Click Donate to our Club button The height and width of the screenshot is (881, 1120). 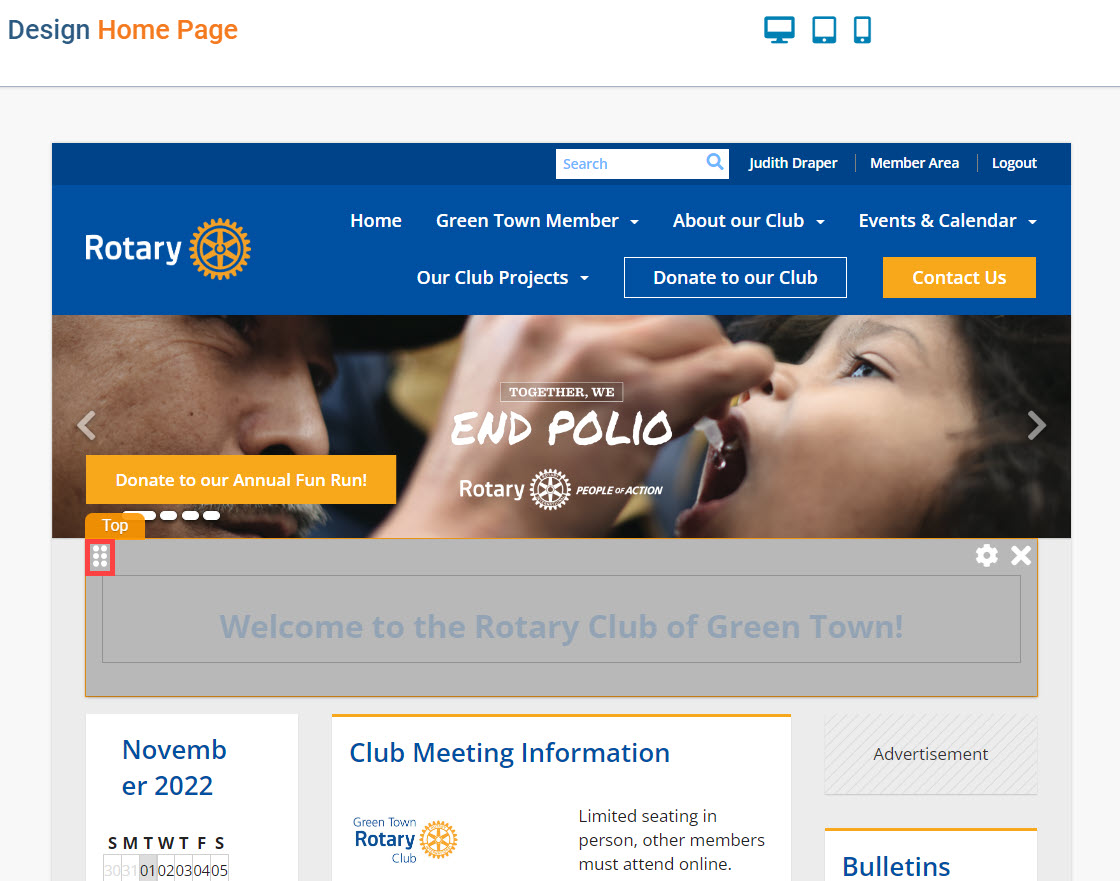pyautogui.click(x=735, y=277)
